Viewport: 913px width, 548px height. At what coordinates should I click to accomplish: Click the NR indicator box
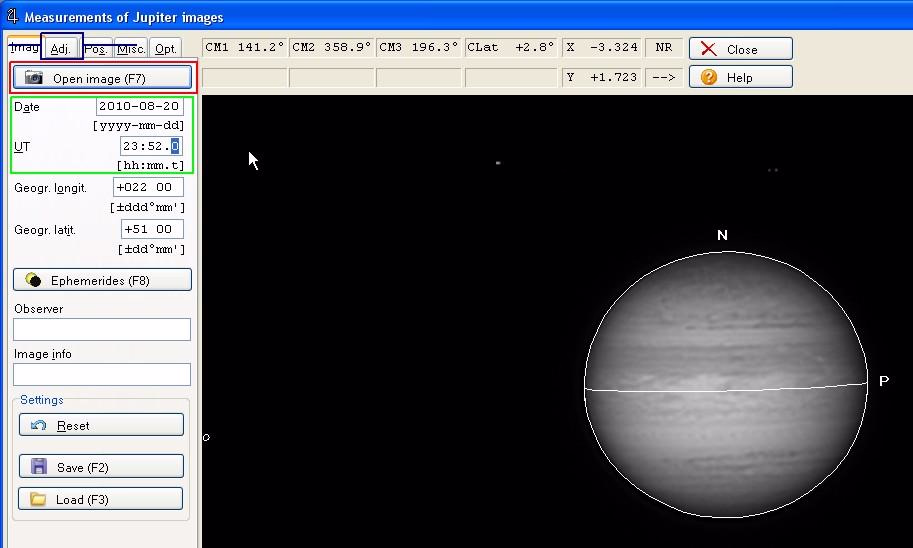[x=663, y=47]
